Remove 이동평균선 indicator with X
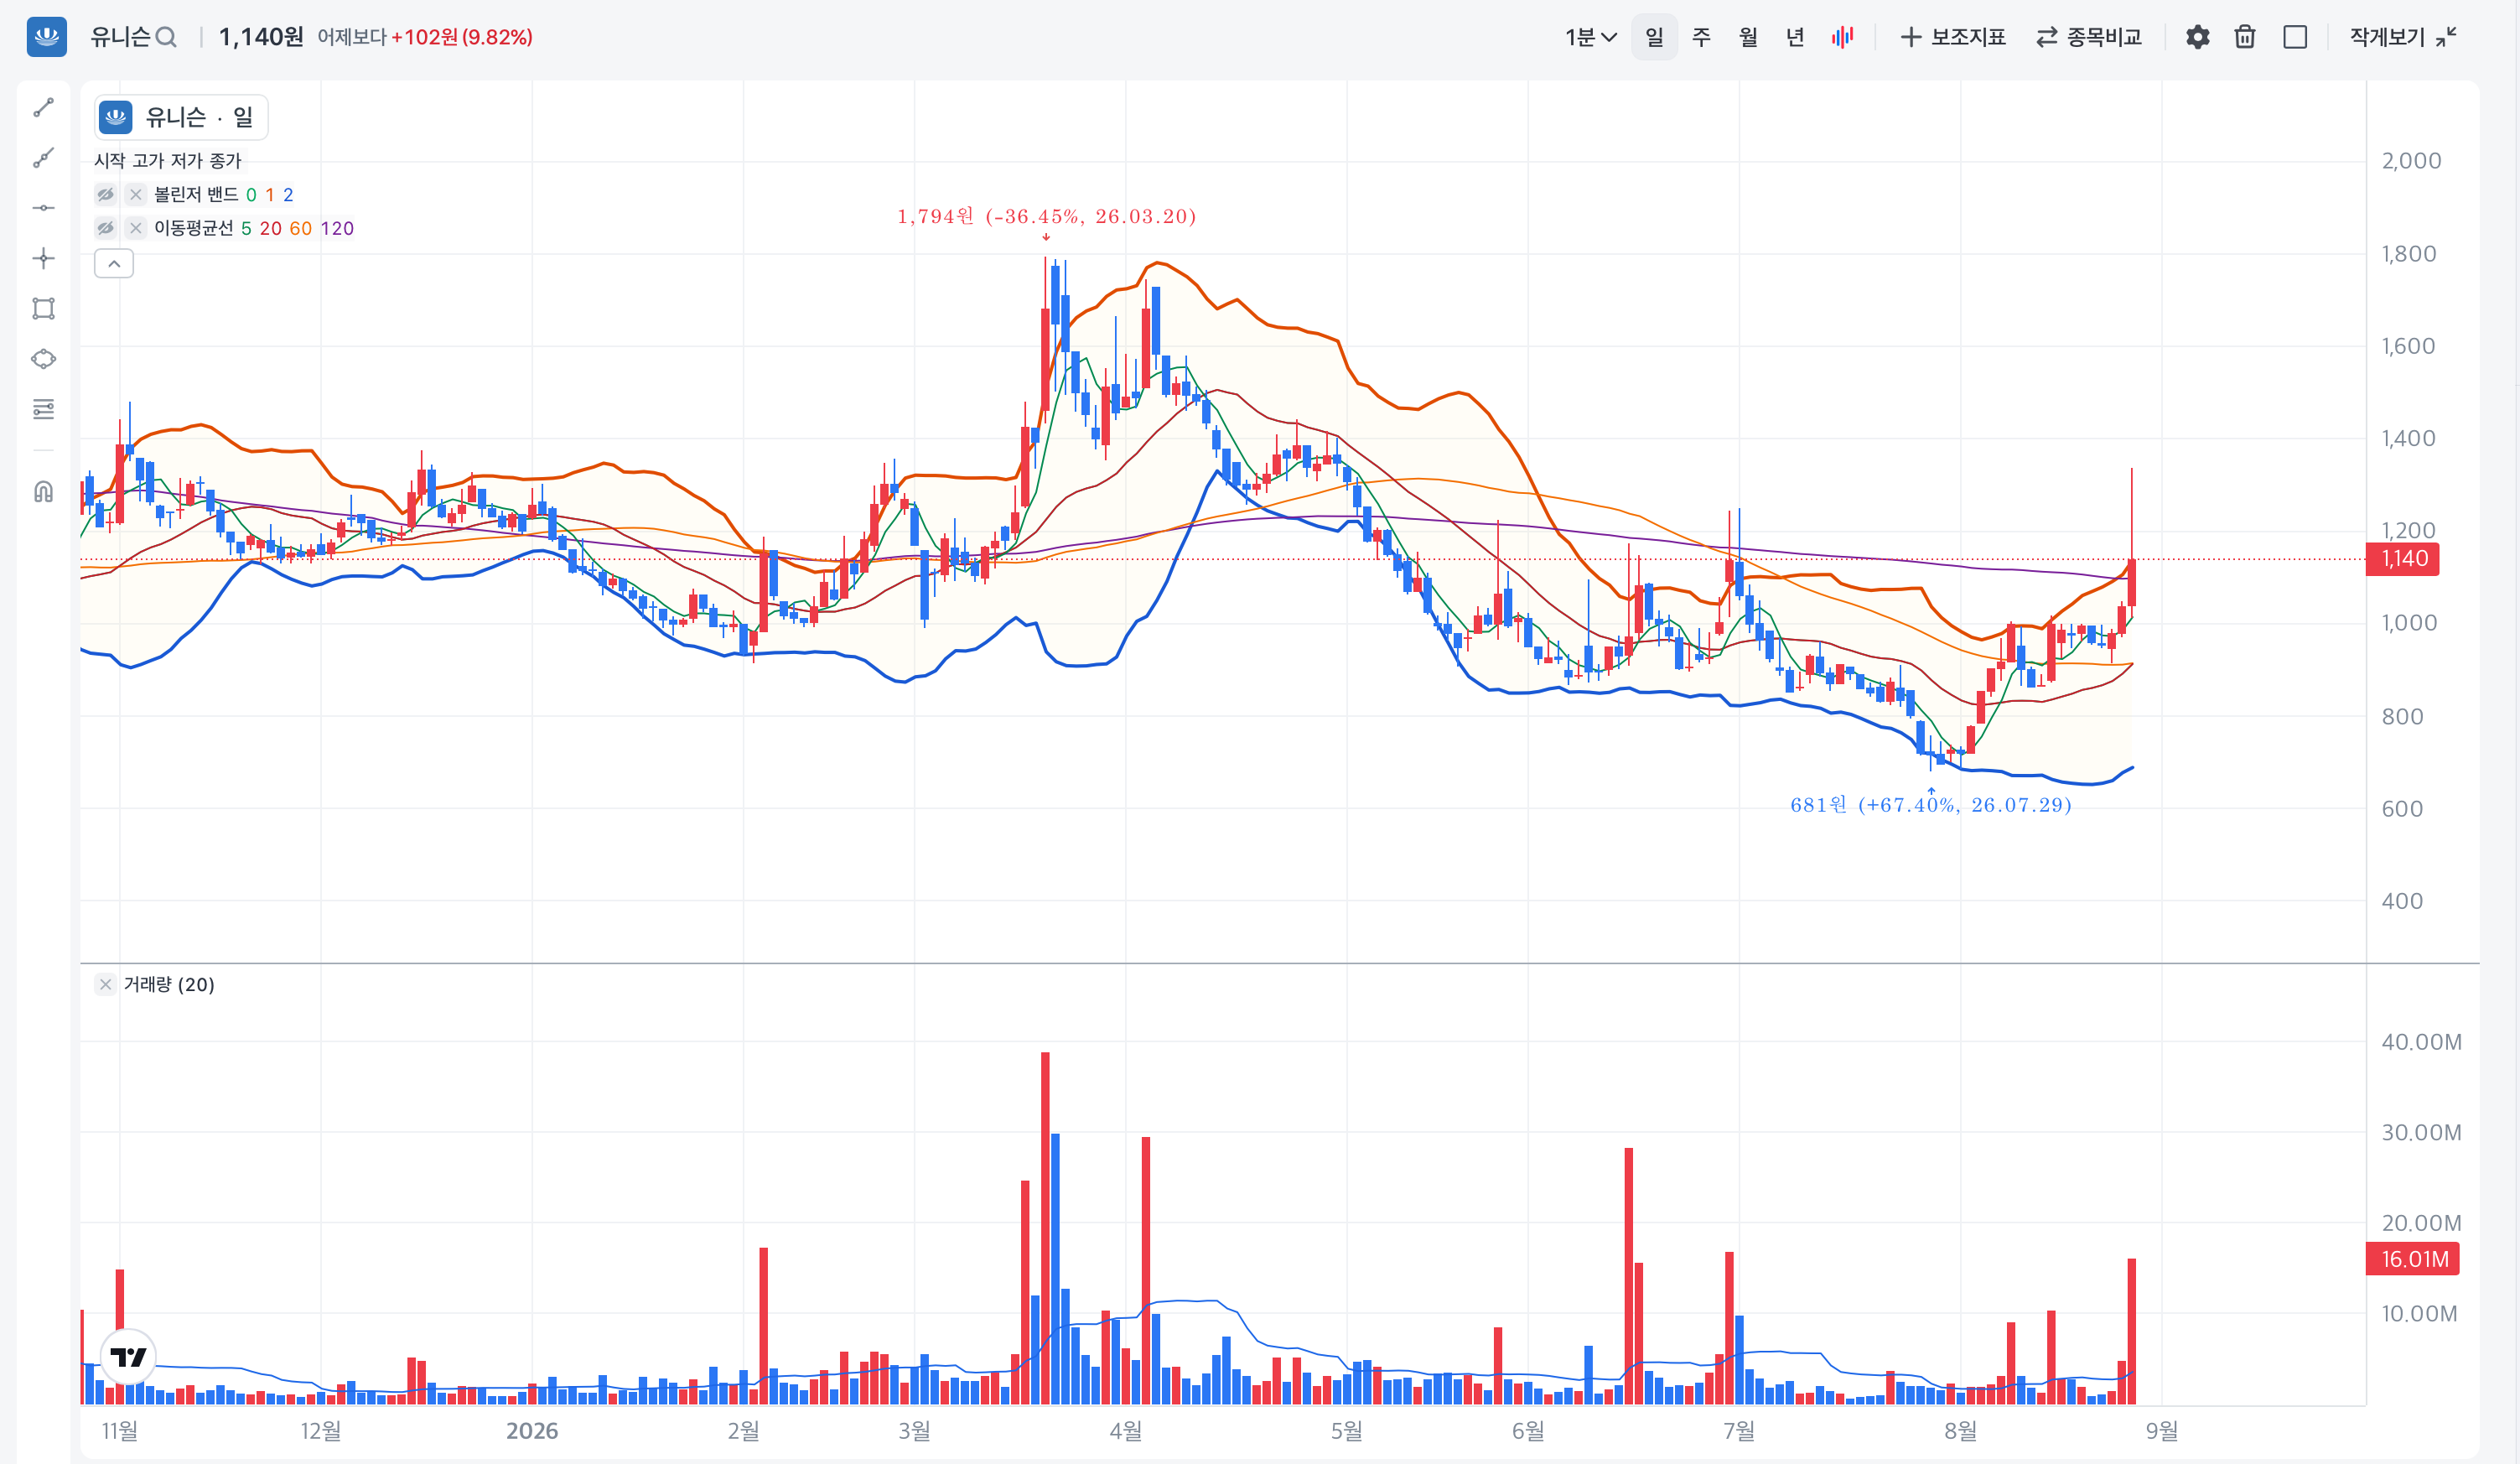 point(136,229)
